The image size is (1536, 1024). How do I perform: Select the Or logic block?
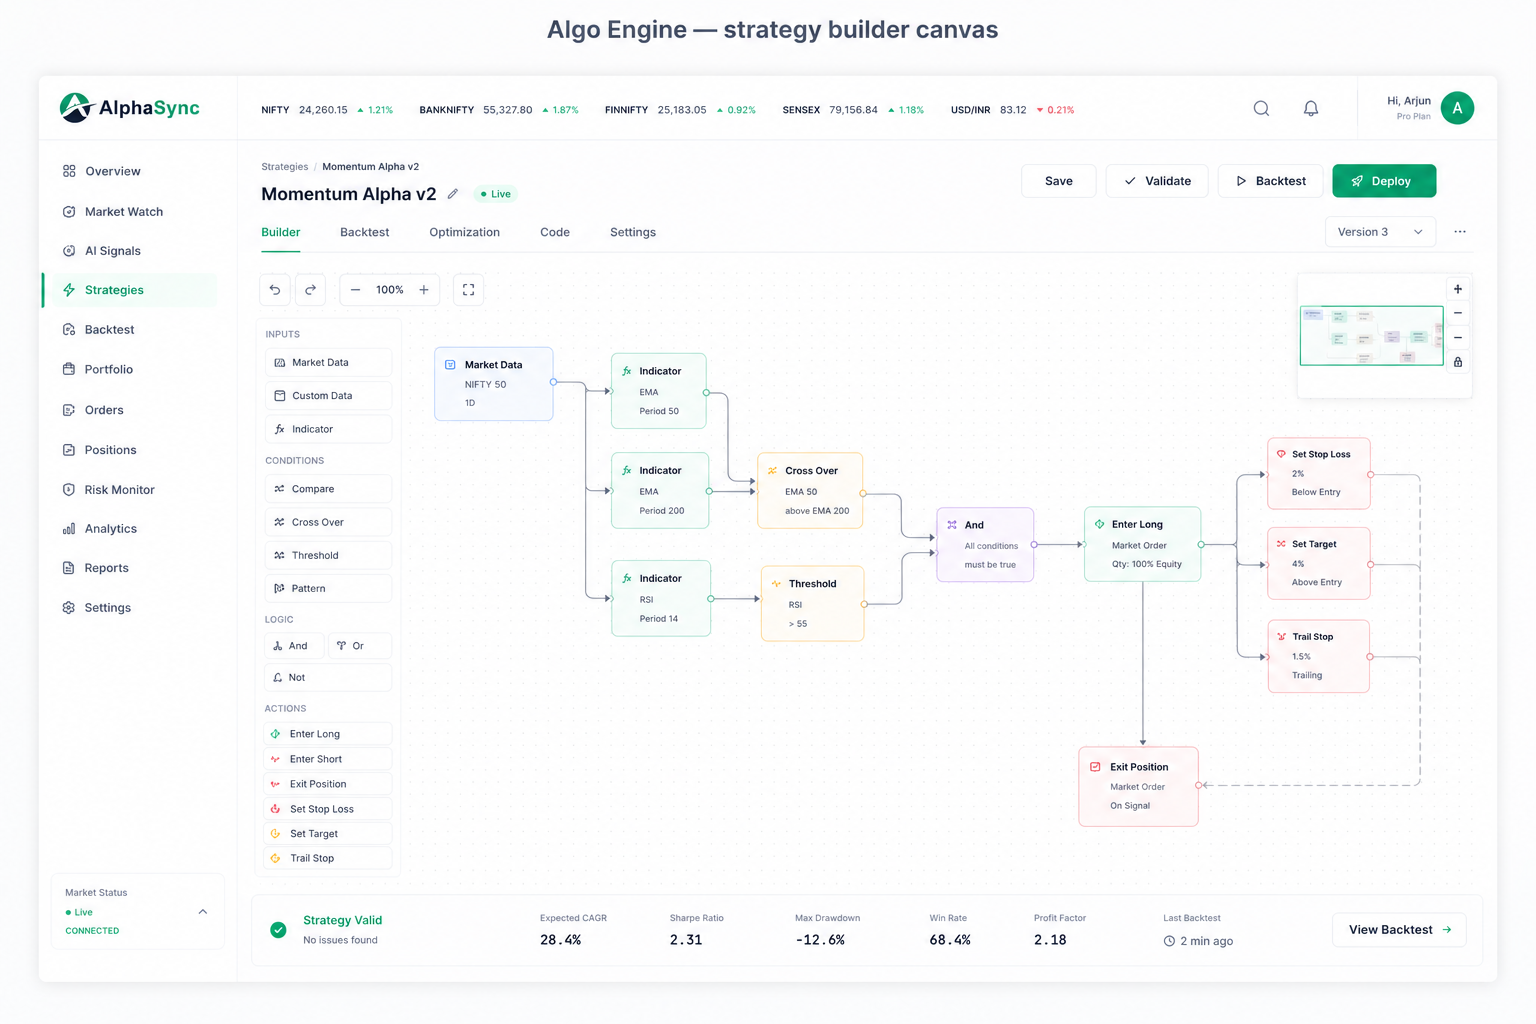(360, 646)
